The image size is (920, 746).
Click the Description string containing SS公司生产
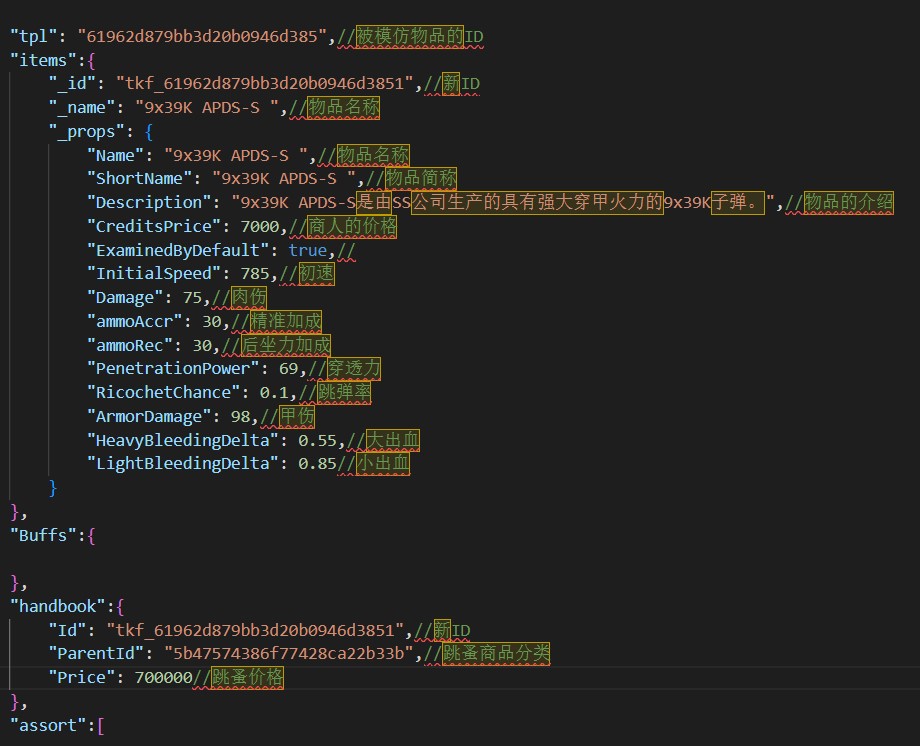503,203
